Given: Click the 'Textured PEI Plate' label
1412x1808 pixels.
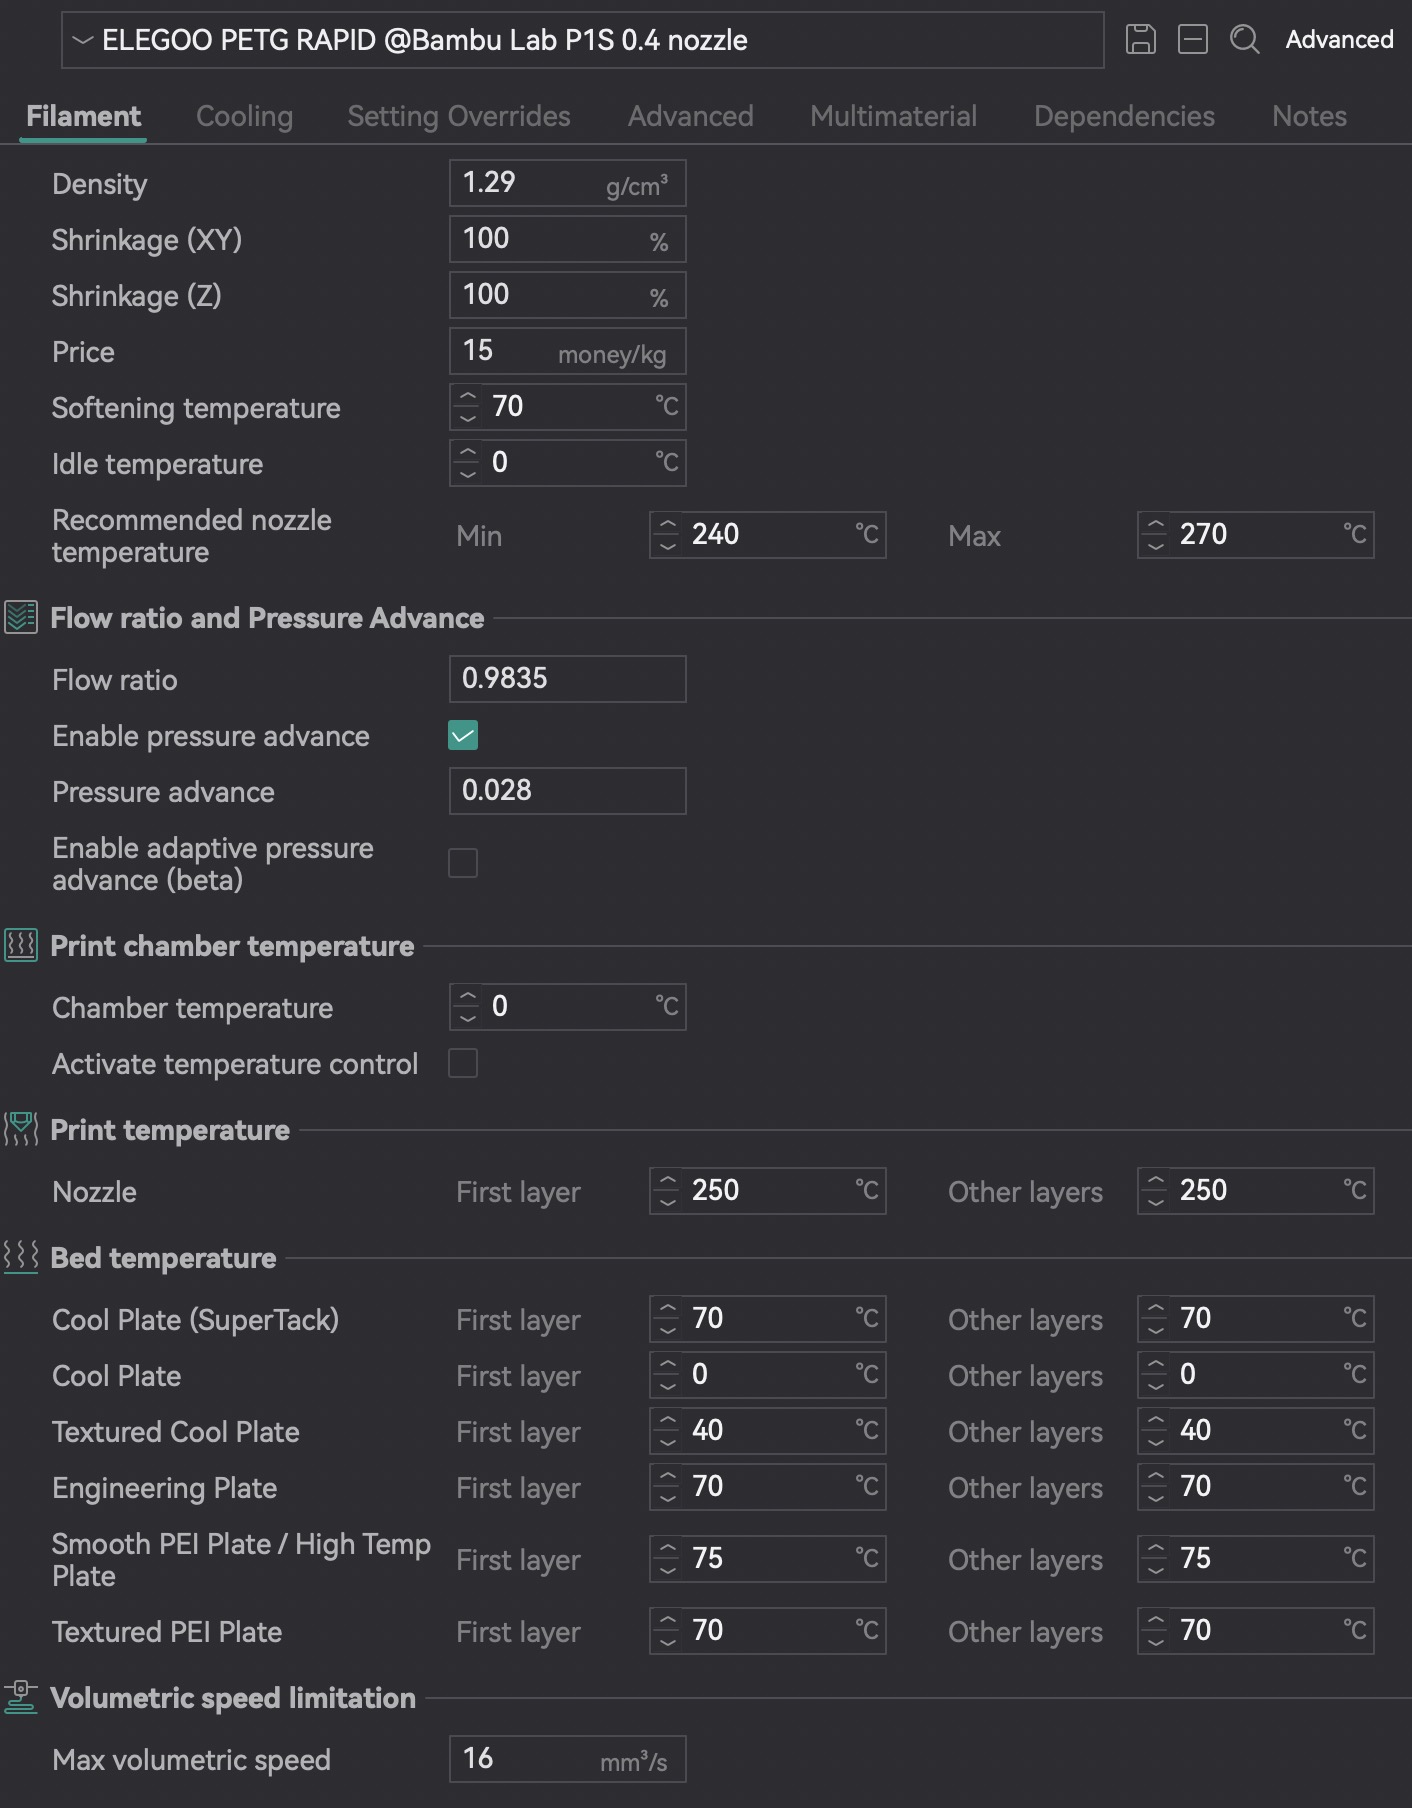Looking at the screenshot, I should pyautogui.click(x=167, y=1632).
